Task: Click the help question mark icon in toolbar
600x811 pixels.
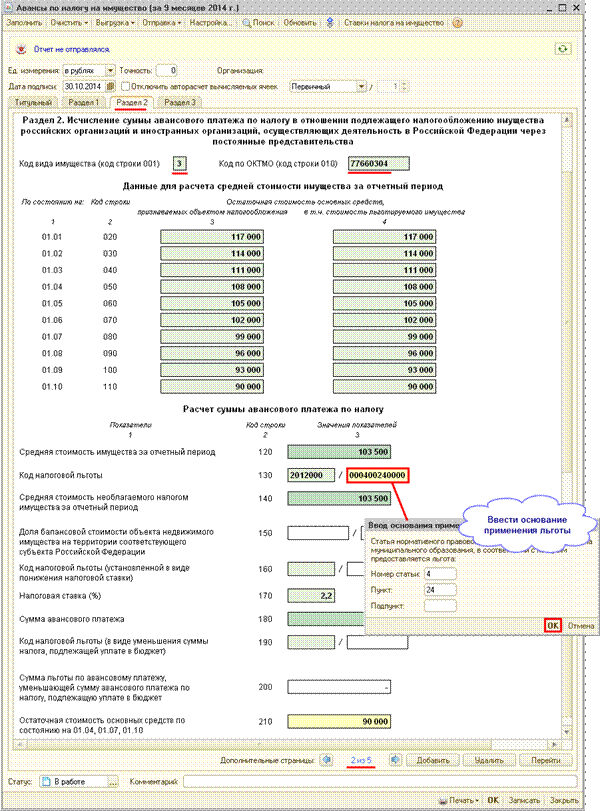Action: [457, 23]
